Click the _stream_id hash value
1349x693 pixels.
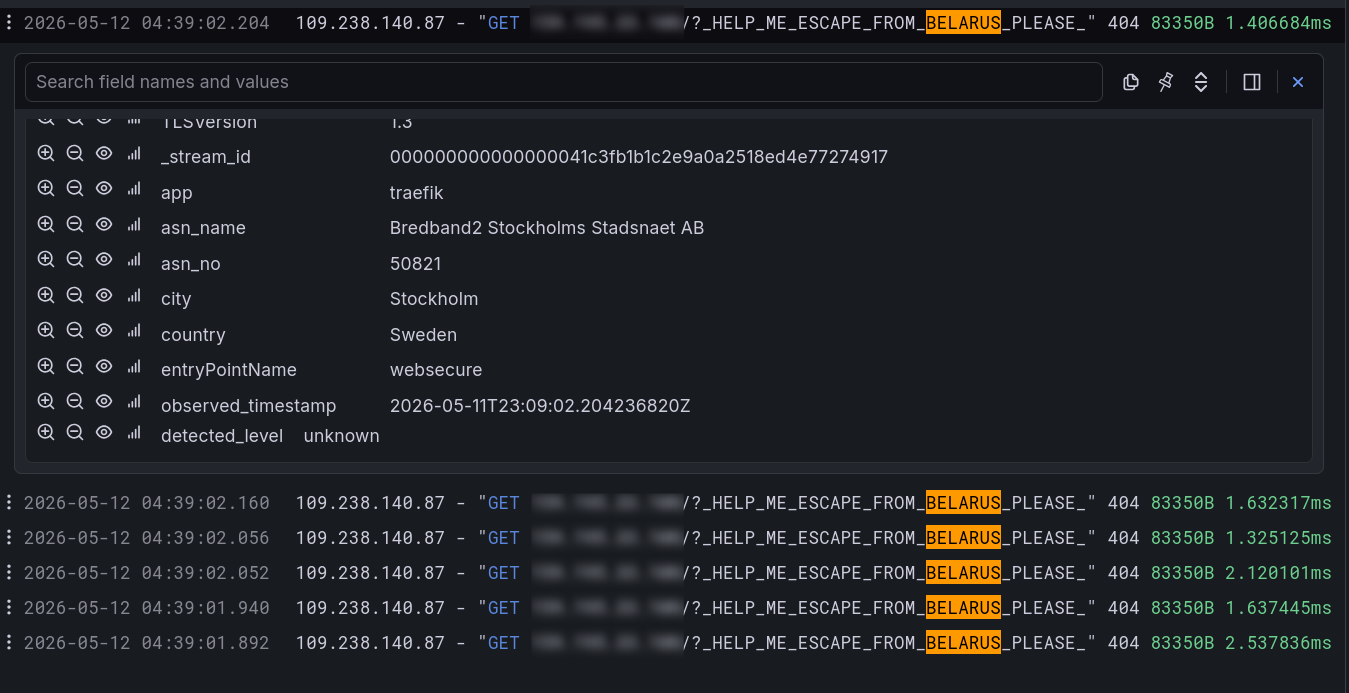pyautogui.click(x=639, y=157)
